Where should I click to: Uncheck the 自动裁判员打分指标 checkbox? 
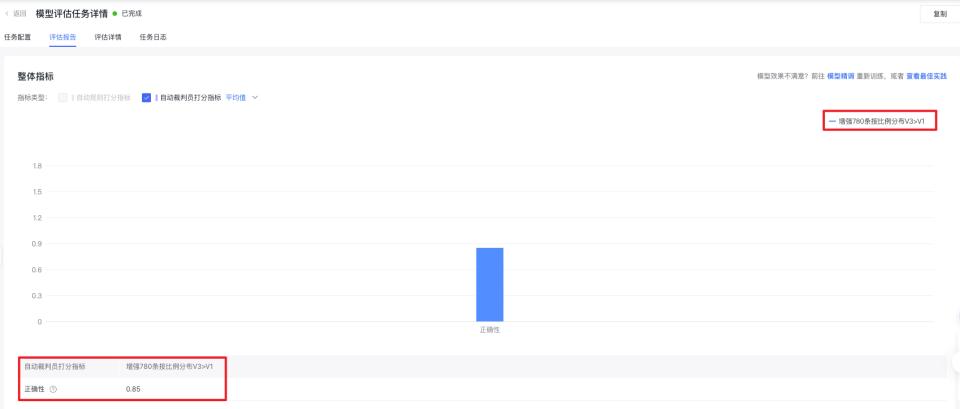(146, 97)
